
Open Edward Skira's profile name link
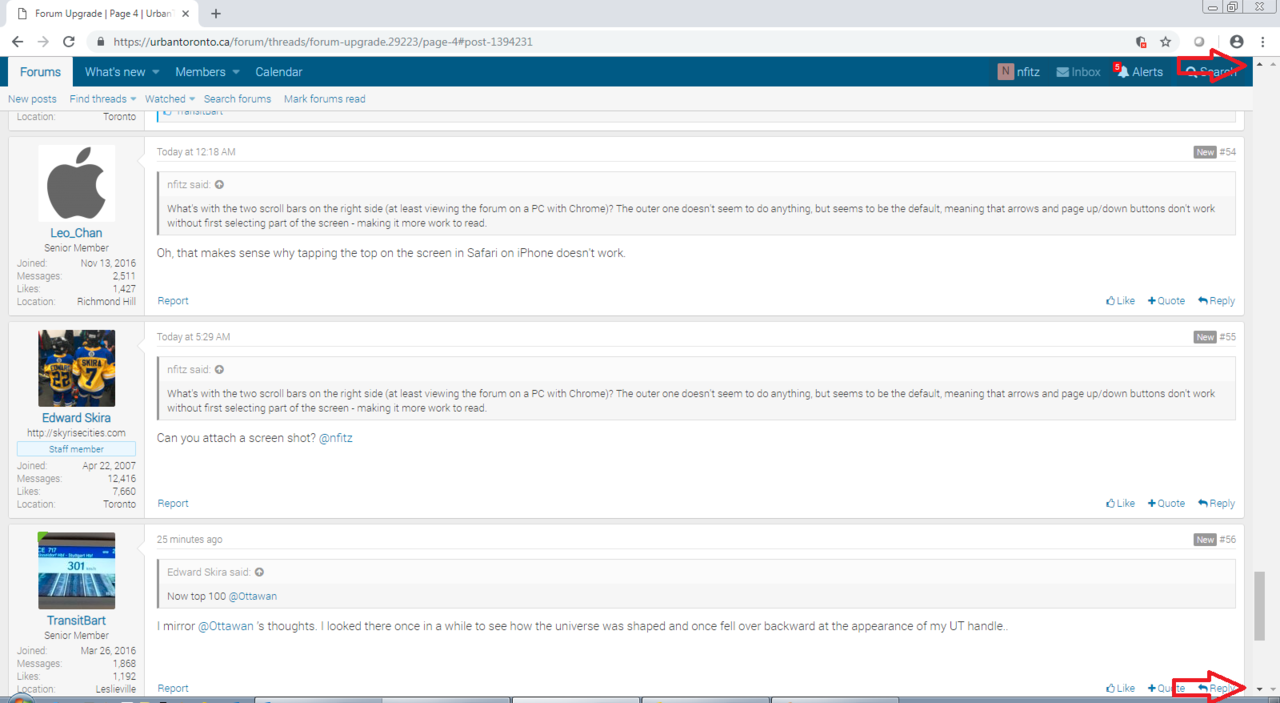click(x=76, y=418)
